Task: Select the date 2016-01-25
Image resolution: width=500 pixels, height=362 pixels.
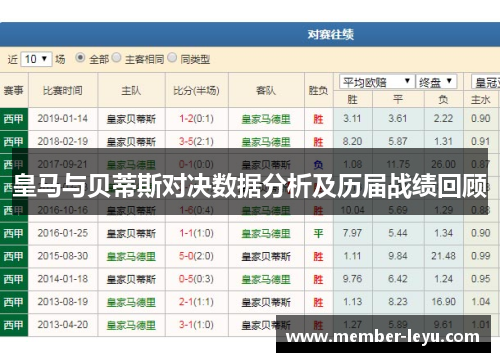Action: click(63, 233)
